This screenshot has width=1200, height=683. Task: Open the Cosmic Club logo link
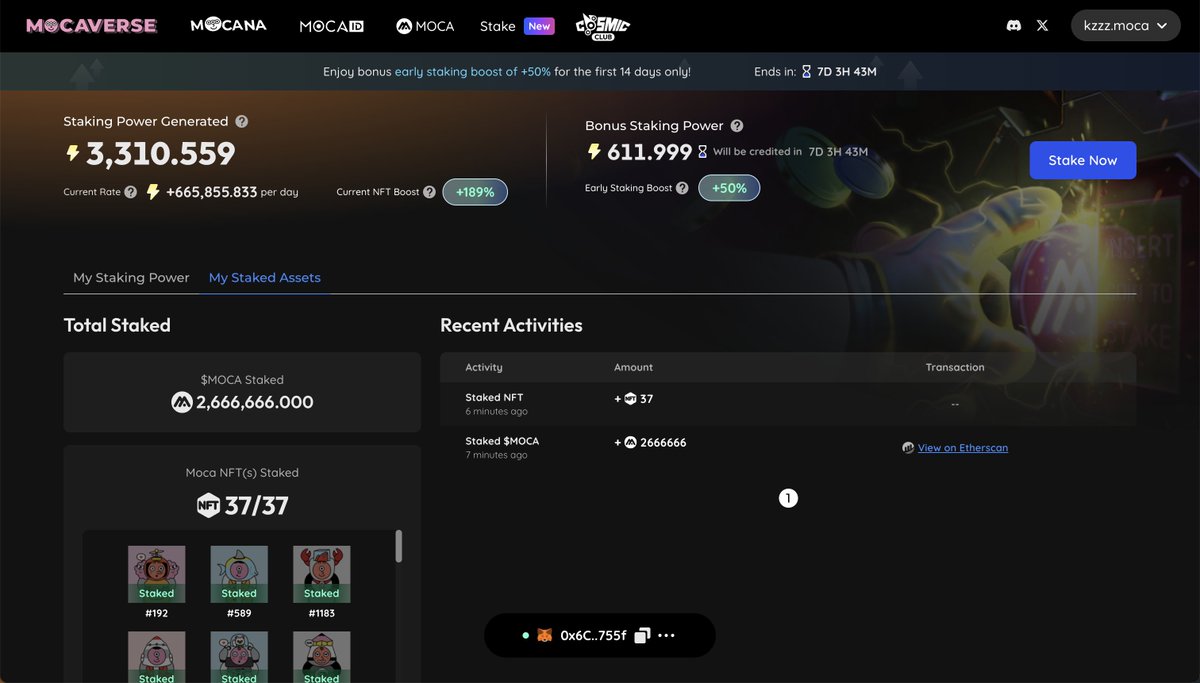[603, 26]
